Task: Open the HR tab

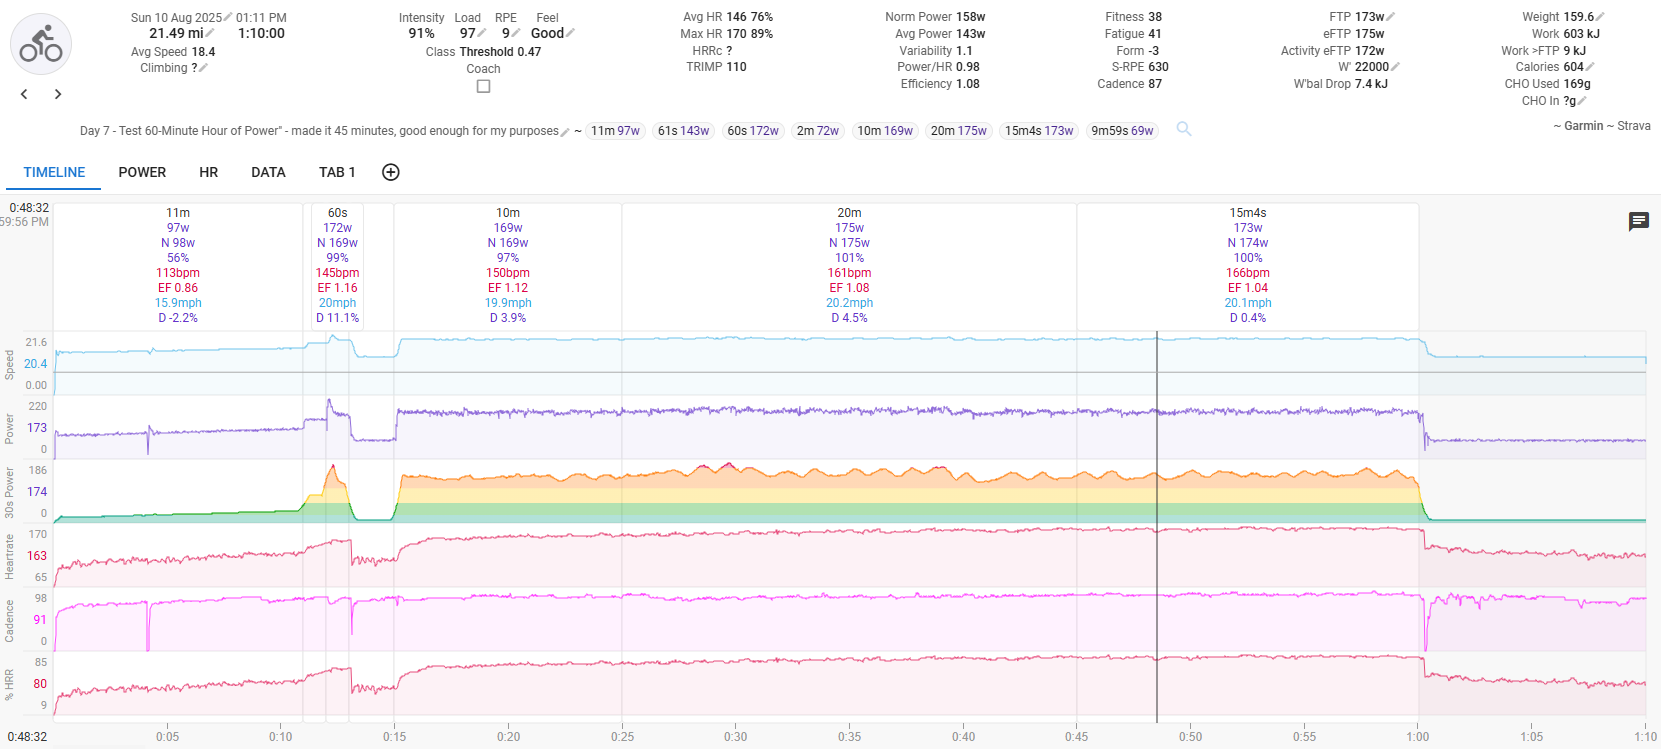Action: [208, 172]
